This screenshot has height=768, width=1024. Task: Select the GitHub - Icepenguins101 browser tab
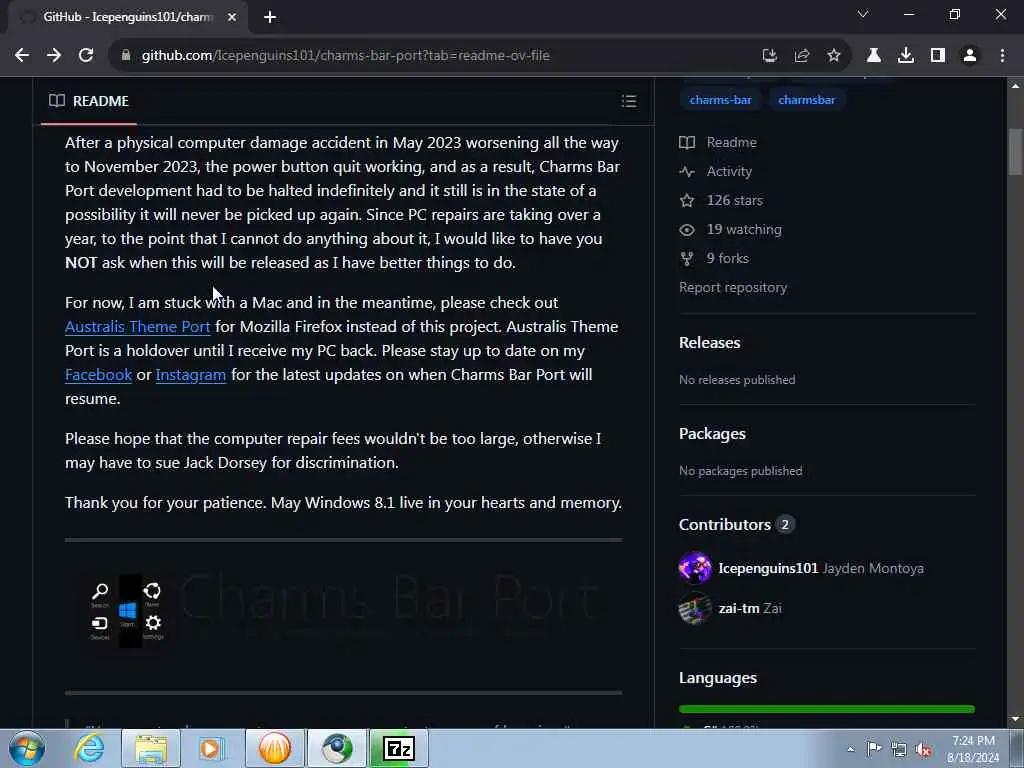pos(128,17)
